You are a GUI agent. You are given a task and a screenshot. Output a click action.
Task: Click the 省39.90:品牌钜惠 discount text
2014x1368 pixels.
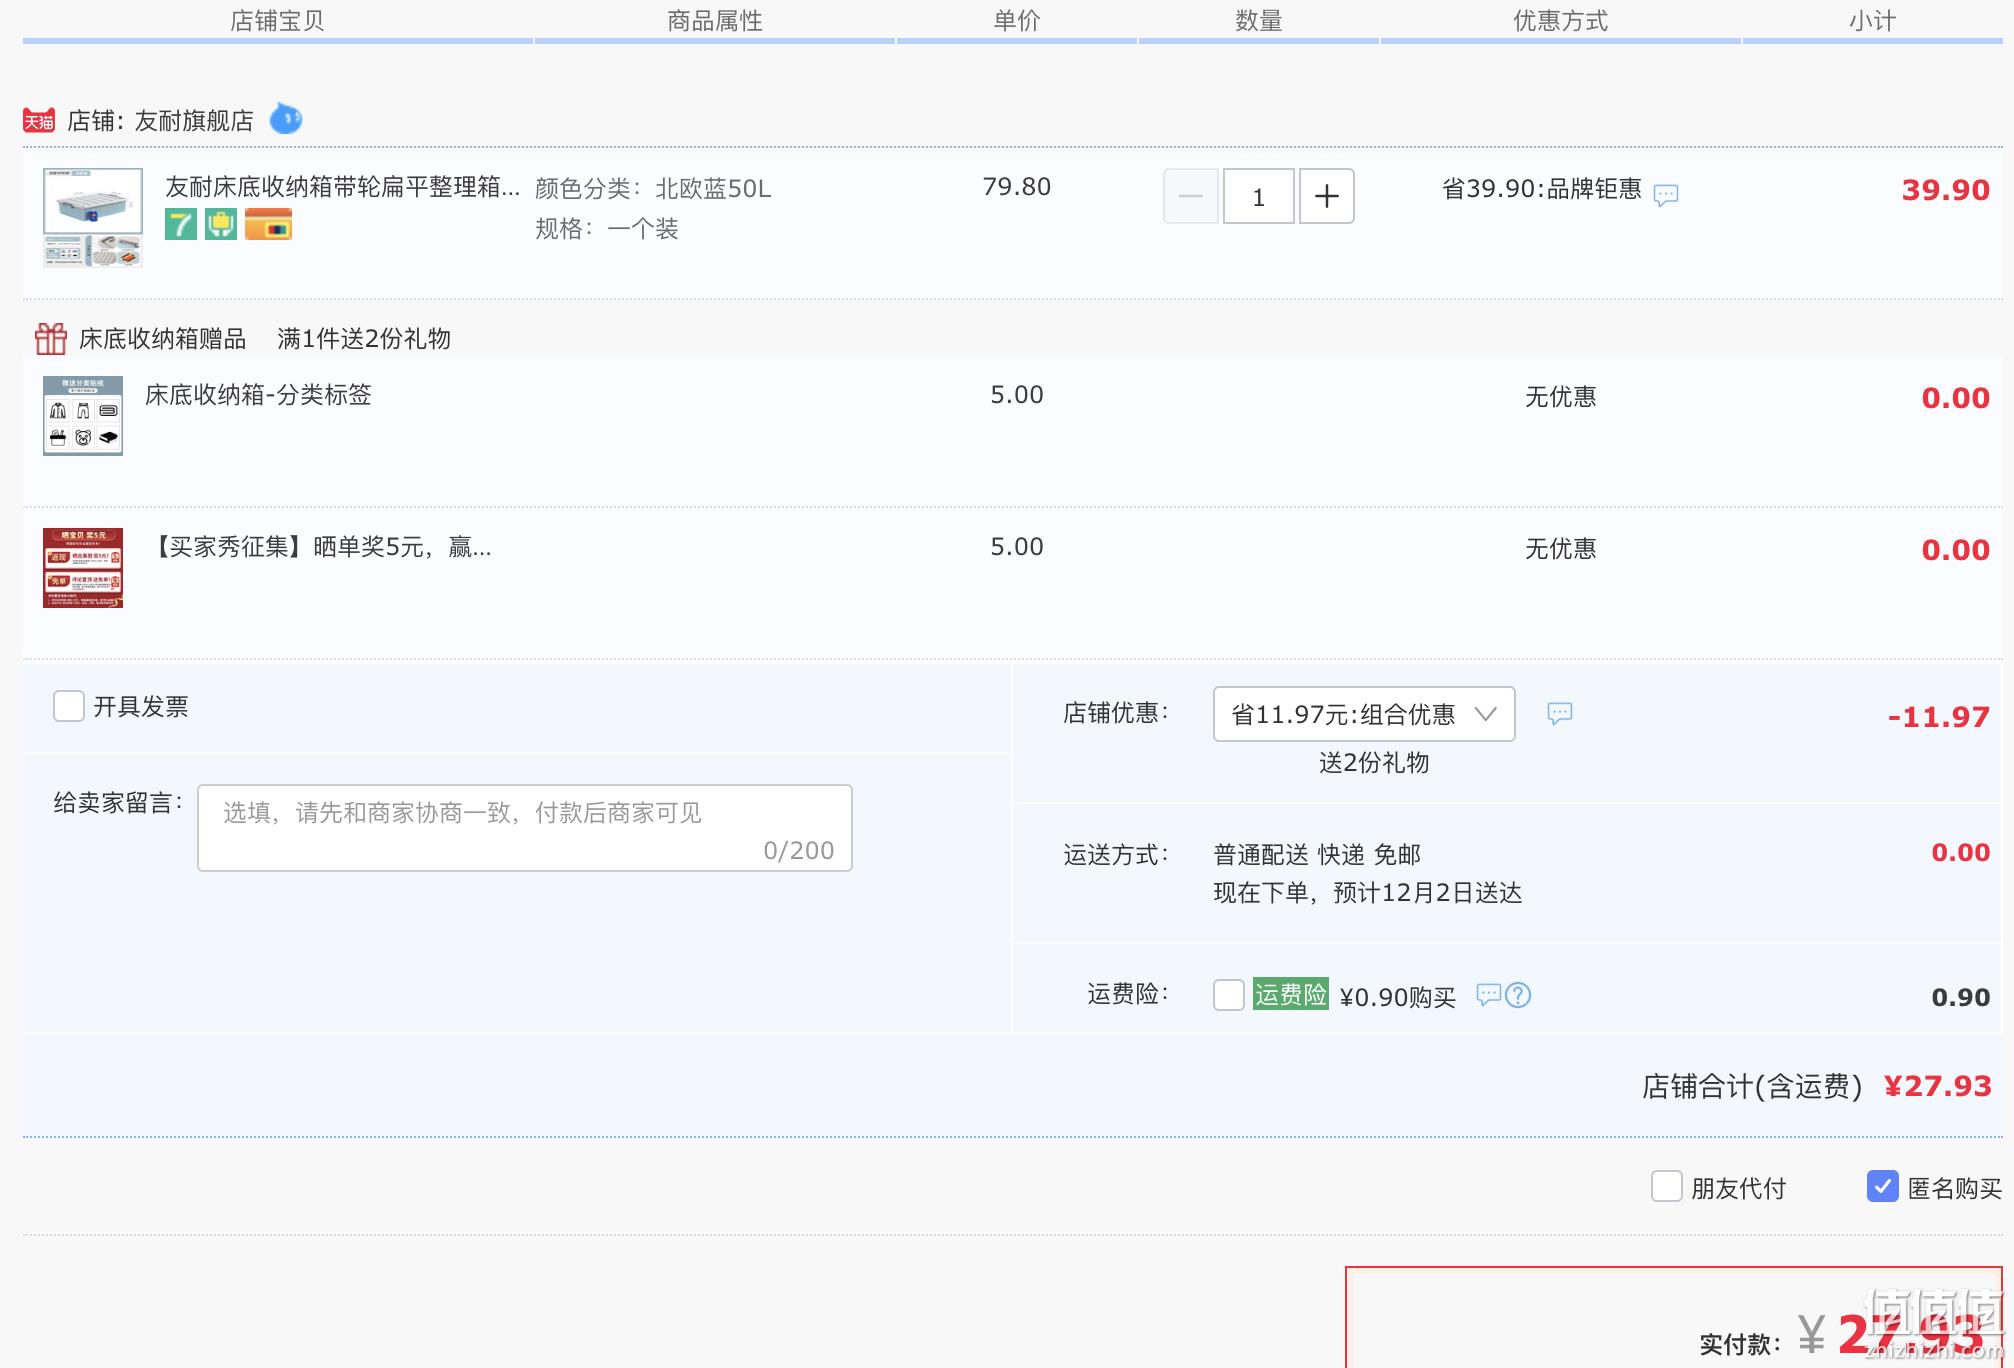[1542, 189]
